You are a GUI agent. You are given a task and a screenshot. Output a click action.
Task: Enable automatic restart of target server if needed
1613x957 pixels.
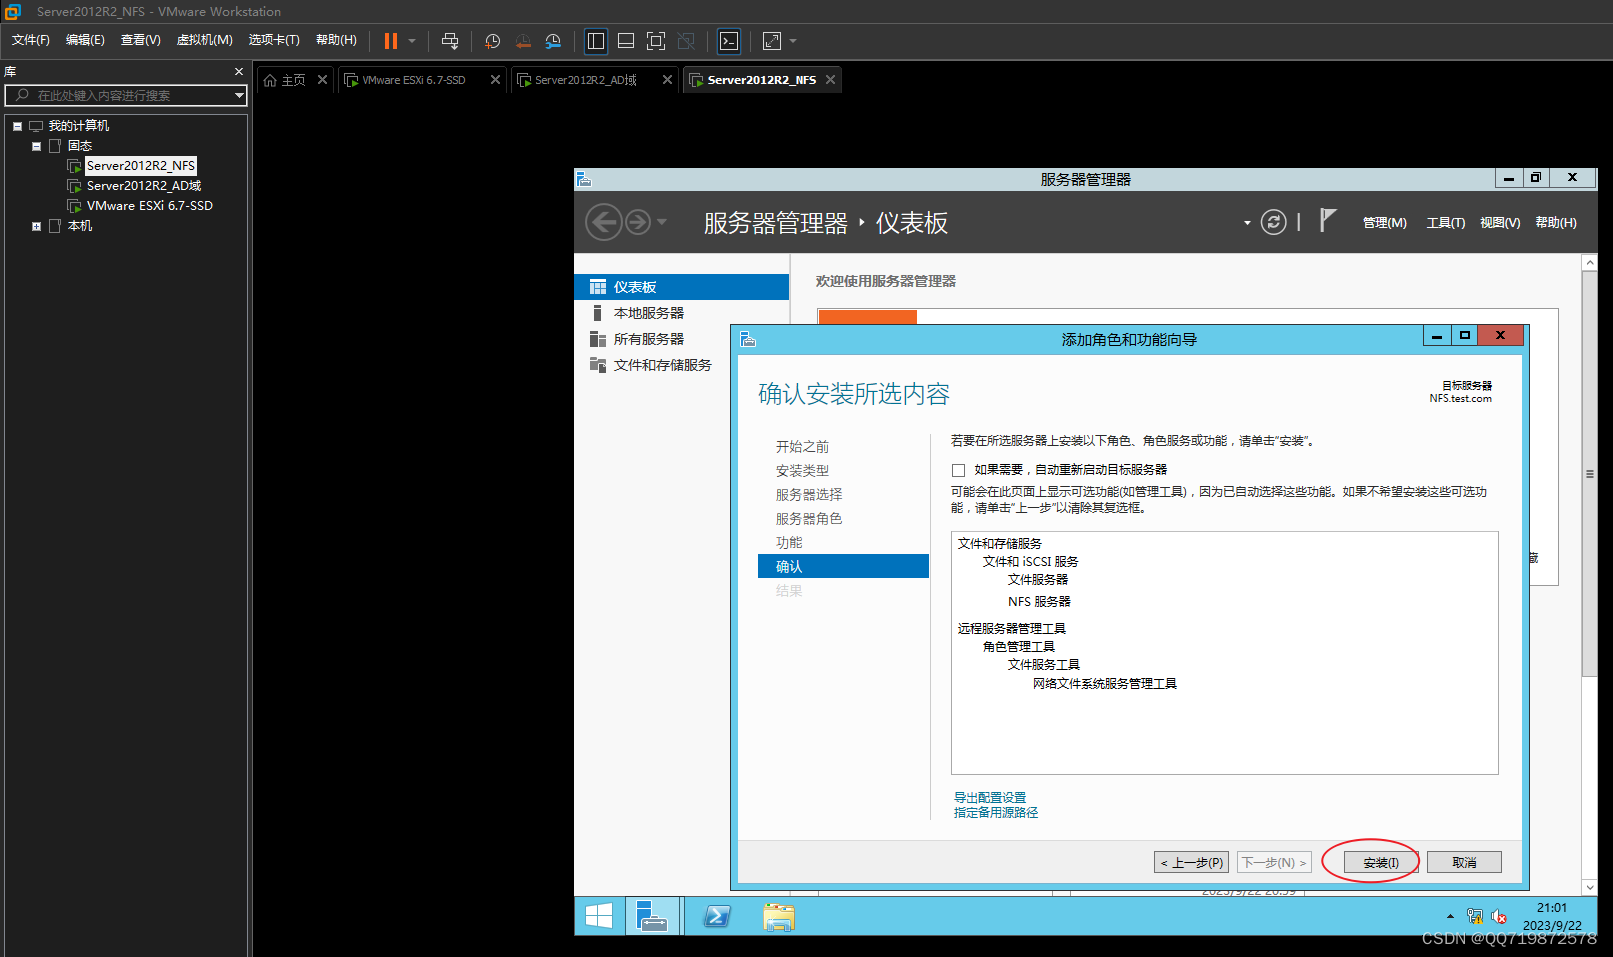(958, 468)
